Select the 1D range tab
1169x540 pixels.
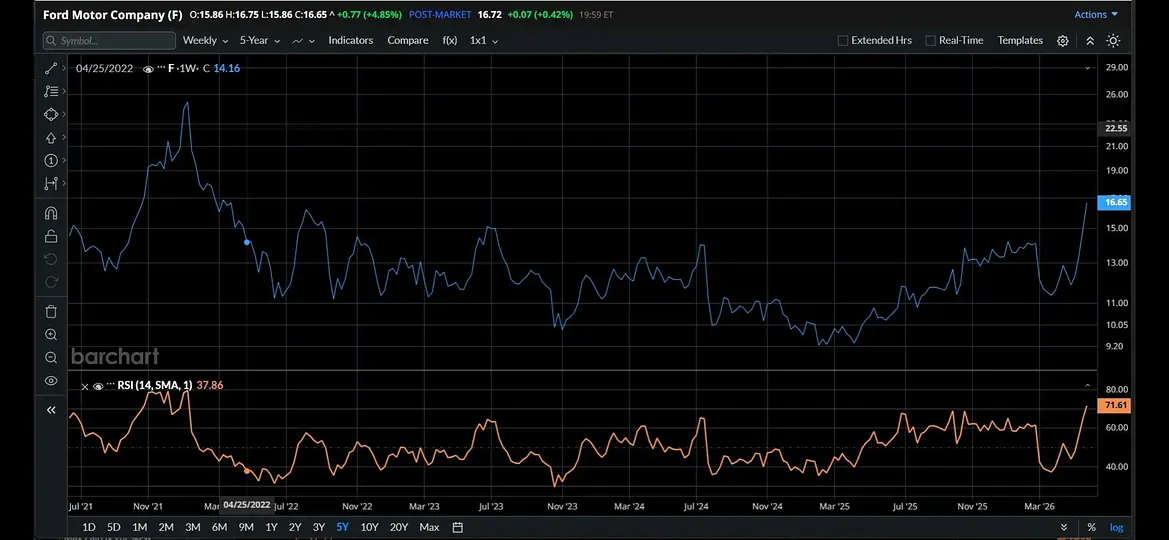click(89, 527)
